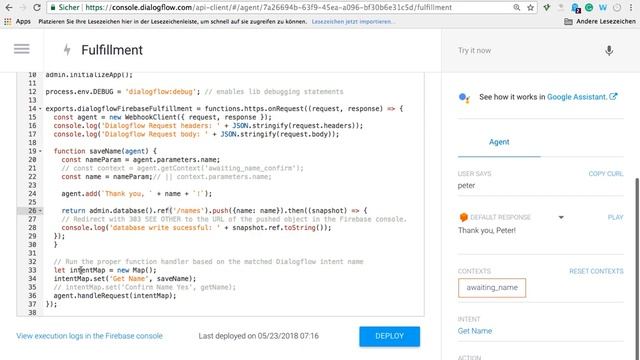
Task: Click the green V extension icon
Action: pos(547,7)
